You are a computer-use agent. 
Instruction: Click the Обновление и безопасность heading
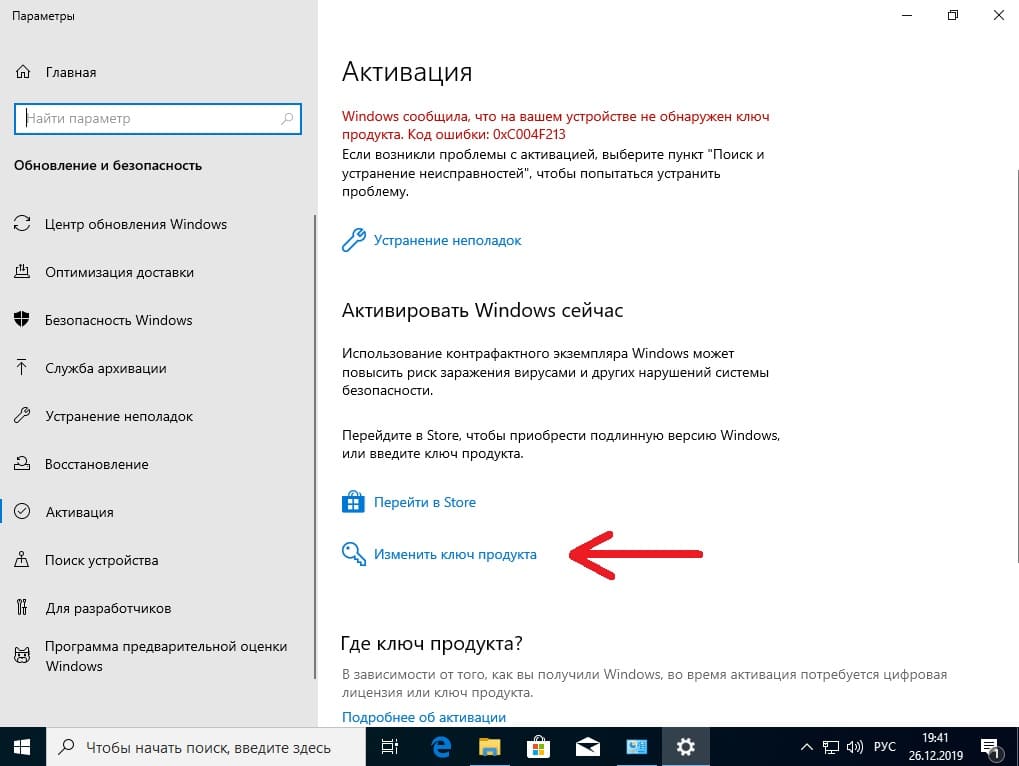coord(108,166)
